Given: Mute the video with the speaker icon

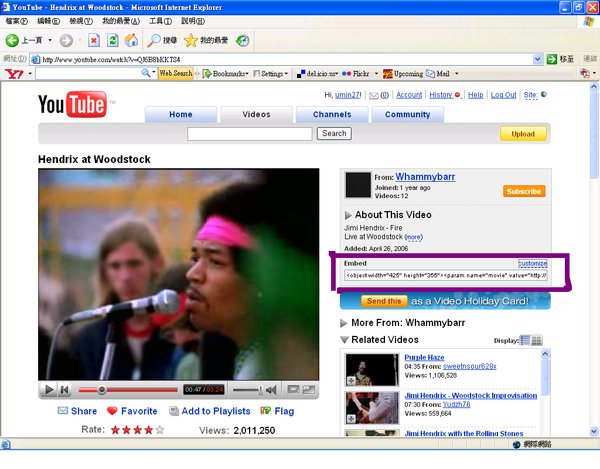Looking at the screenshot, I should click(271, 390).
